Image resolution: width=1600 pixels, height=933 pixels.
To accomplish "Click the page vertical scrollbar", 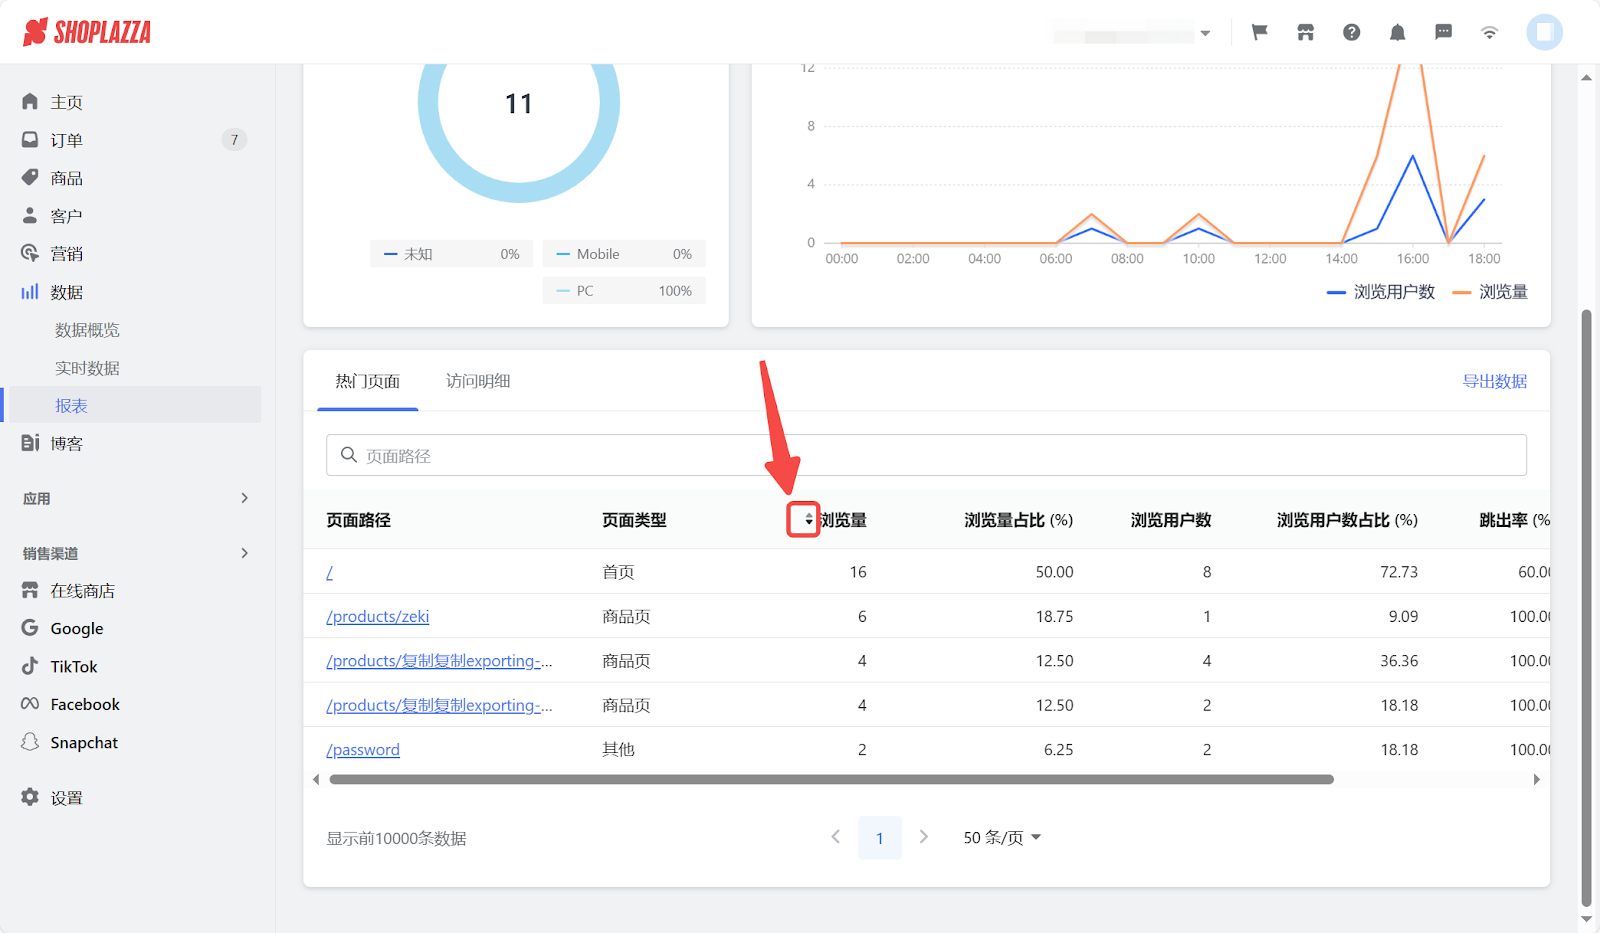I will 1586,607.
